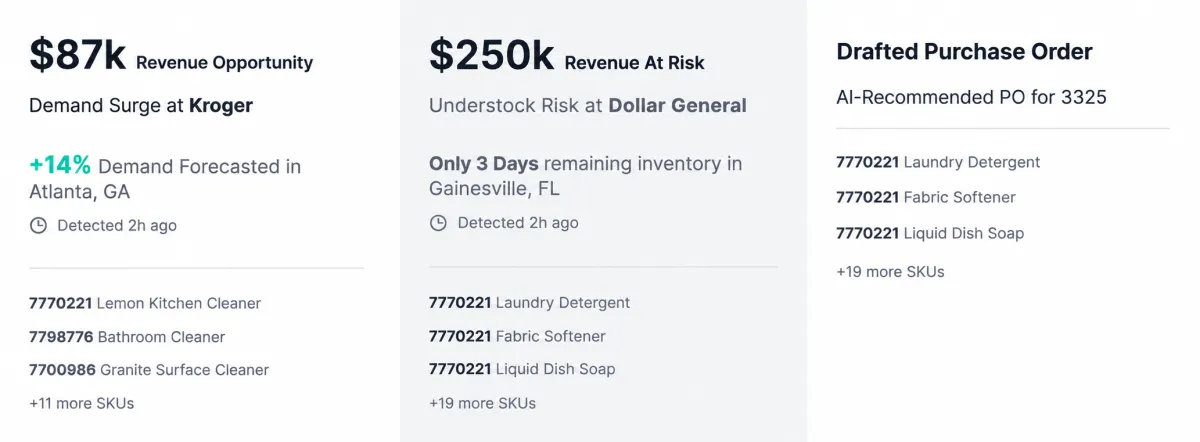The image size is (1200, 442).
Task: Select the Drafted Purchase Order title
Action: point(964,52)
